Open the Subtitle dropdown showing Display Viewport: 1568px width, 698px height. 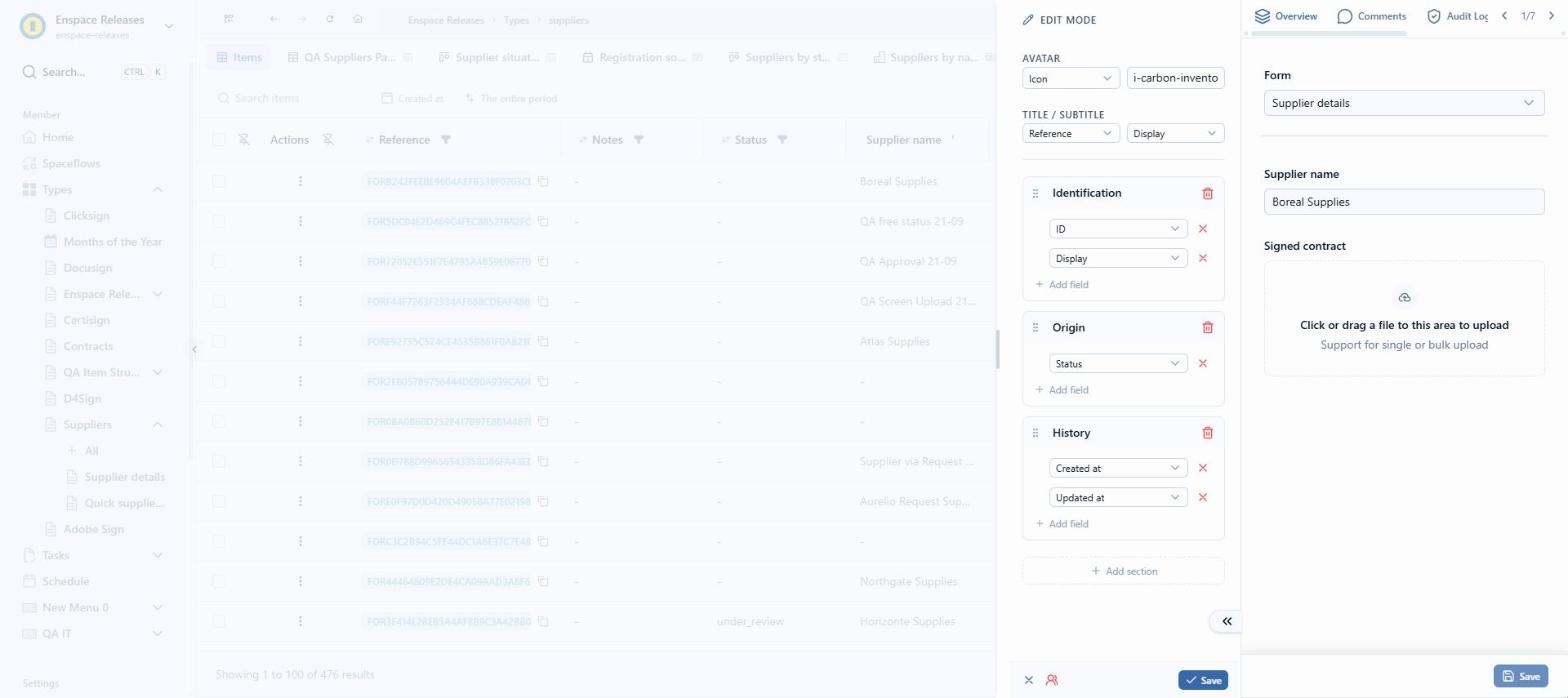point(1175,133)
